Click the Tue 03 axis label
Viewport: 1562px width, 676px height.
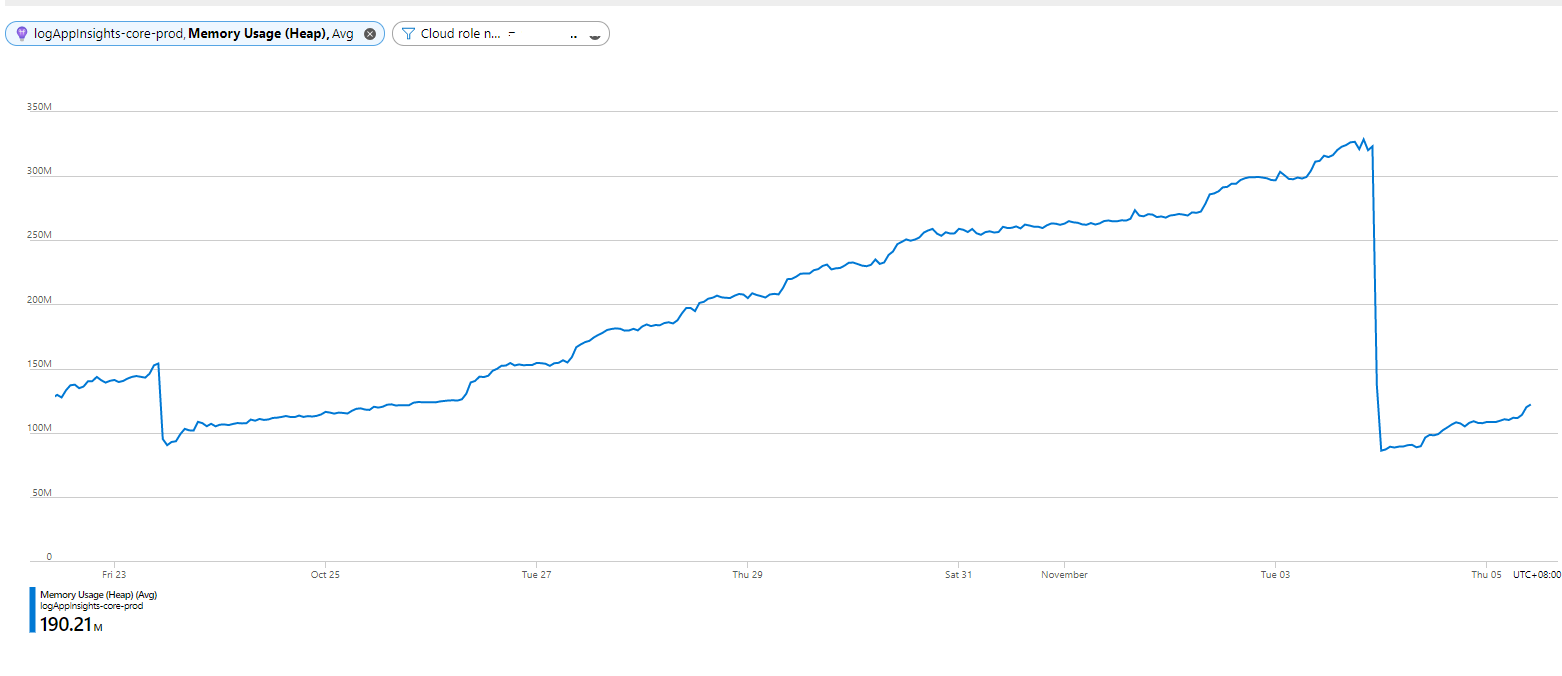tap(1275, 574)
